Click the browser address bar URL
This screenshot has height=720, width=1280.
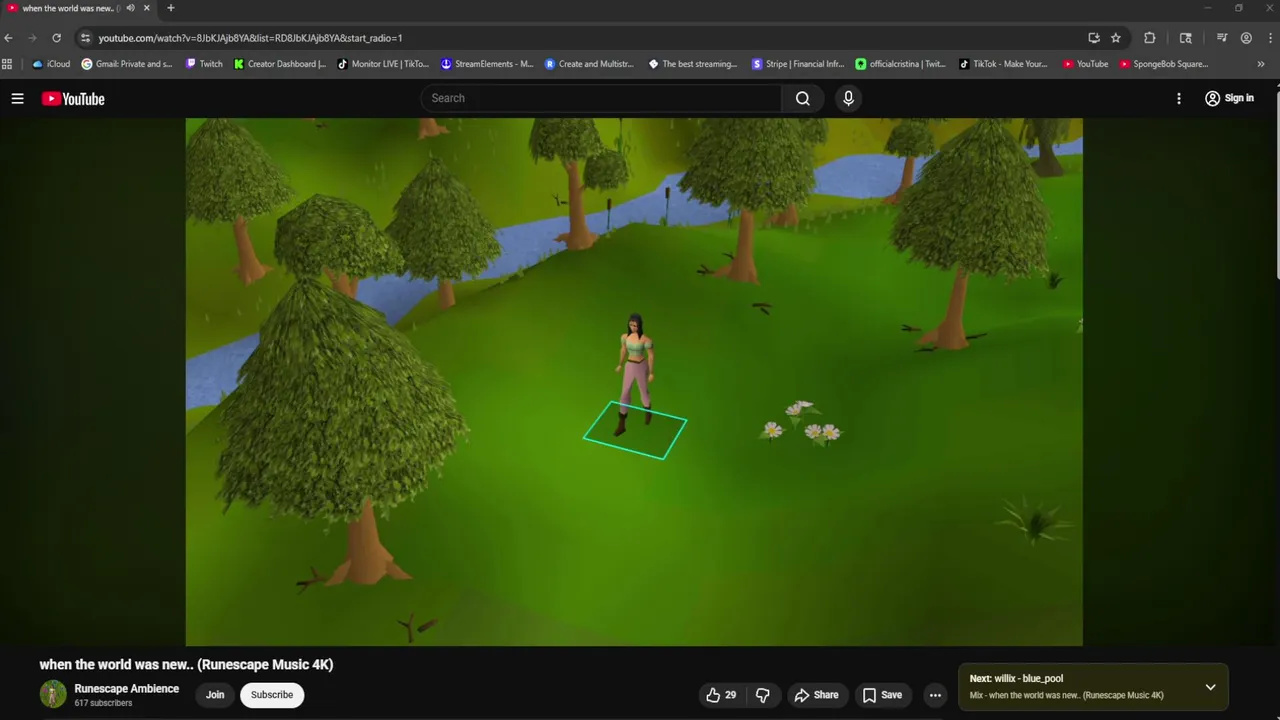[250, 38]
